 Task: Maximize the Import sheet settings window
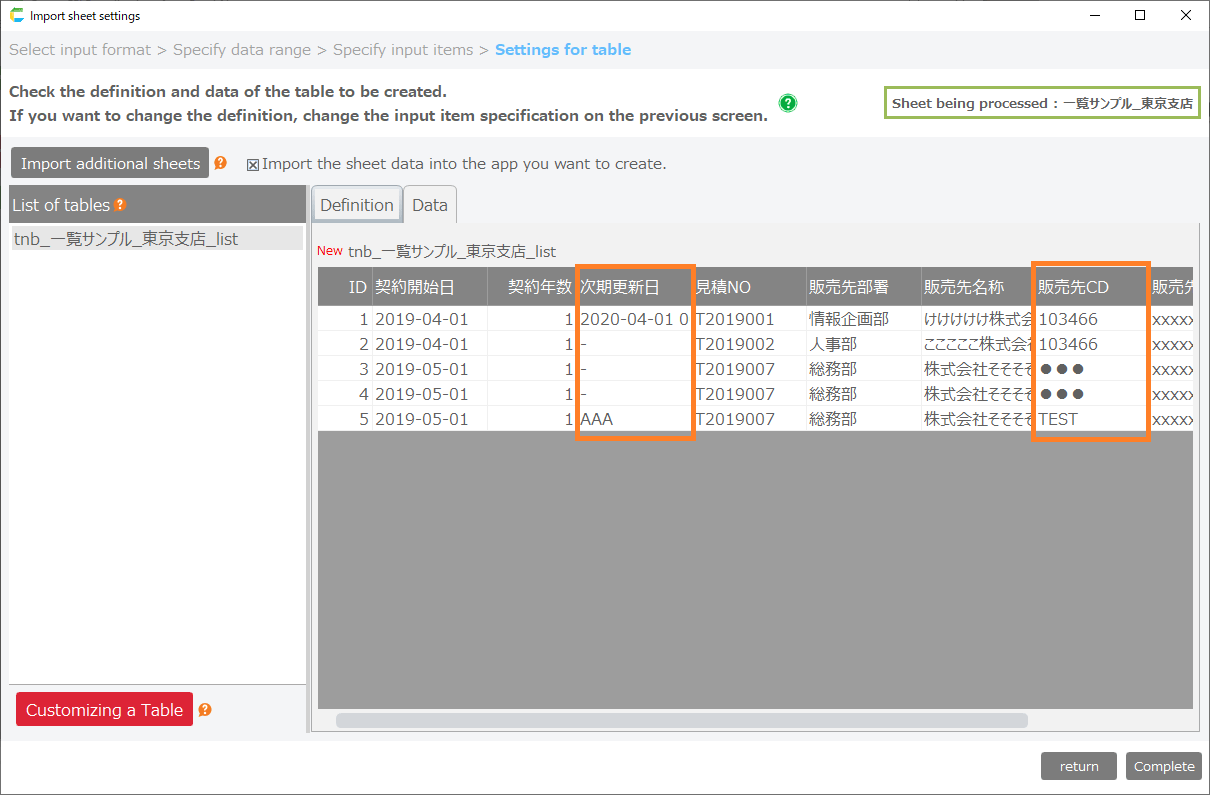pyautogui.click(x=1140, y=15)
